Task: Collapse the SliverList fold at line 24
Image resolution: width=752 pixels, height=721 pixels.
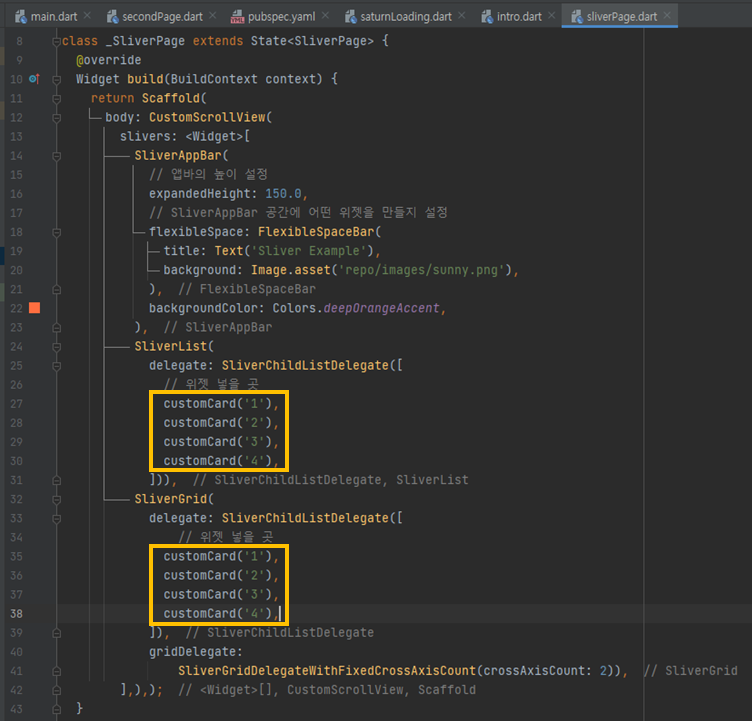Action: pyautogui.click(x=57, y=347)
